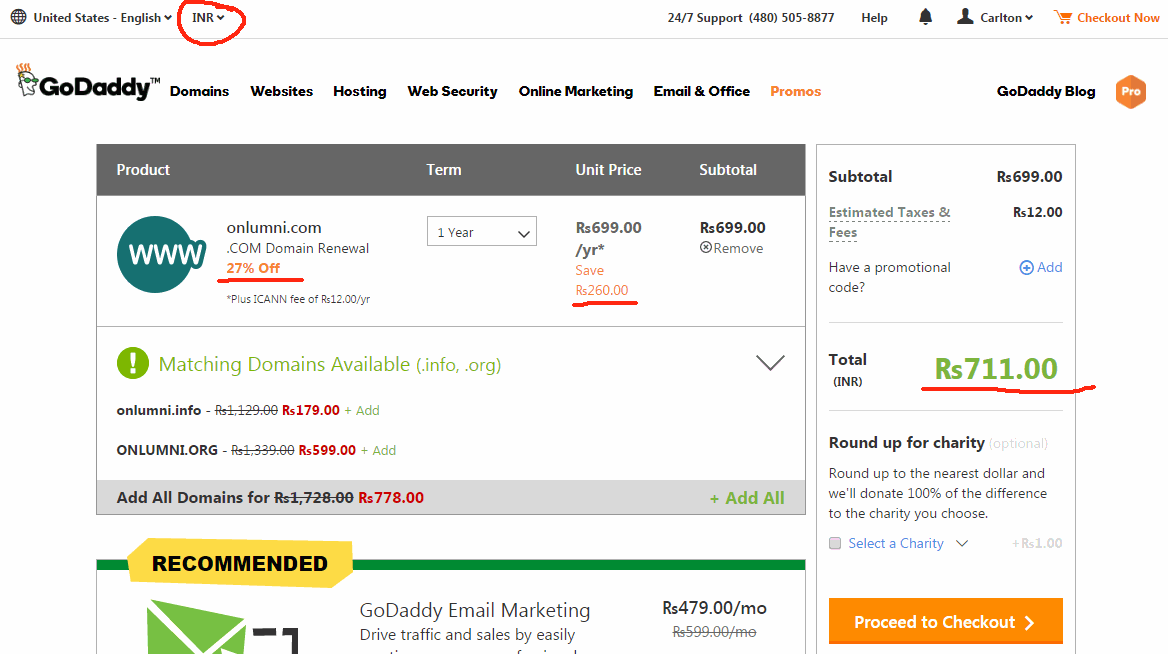Image resolution: width=1168 pixels, height=654 pixels.
Task: Click the user profile silhouette icon
Action: pyautogui.click(x=965, y=16)
